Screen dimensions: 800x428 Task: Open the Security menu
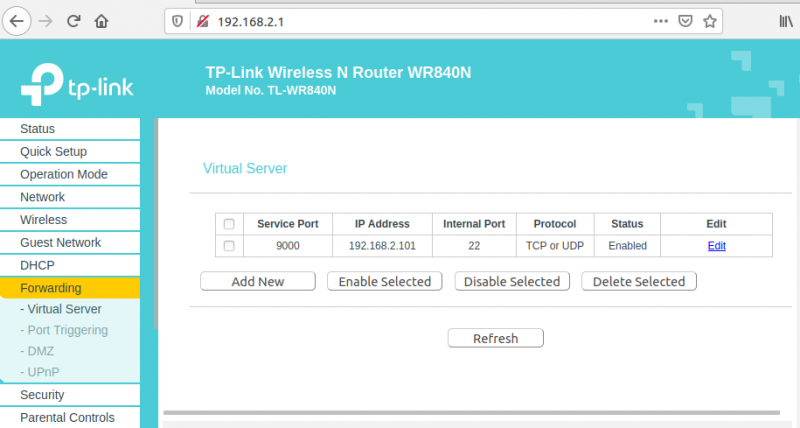coord(70,395)
